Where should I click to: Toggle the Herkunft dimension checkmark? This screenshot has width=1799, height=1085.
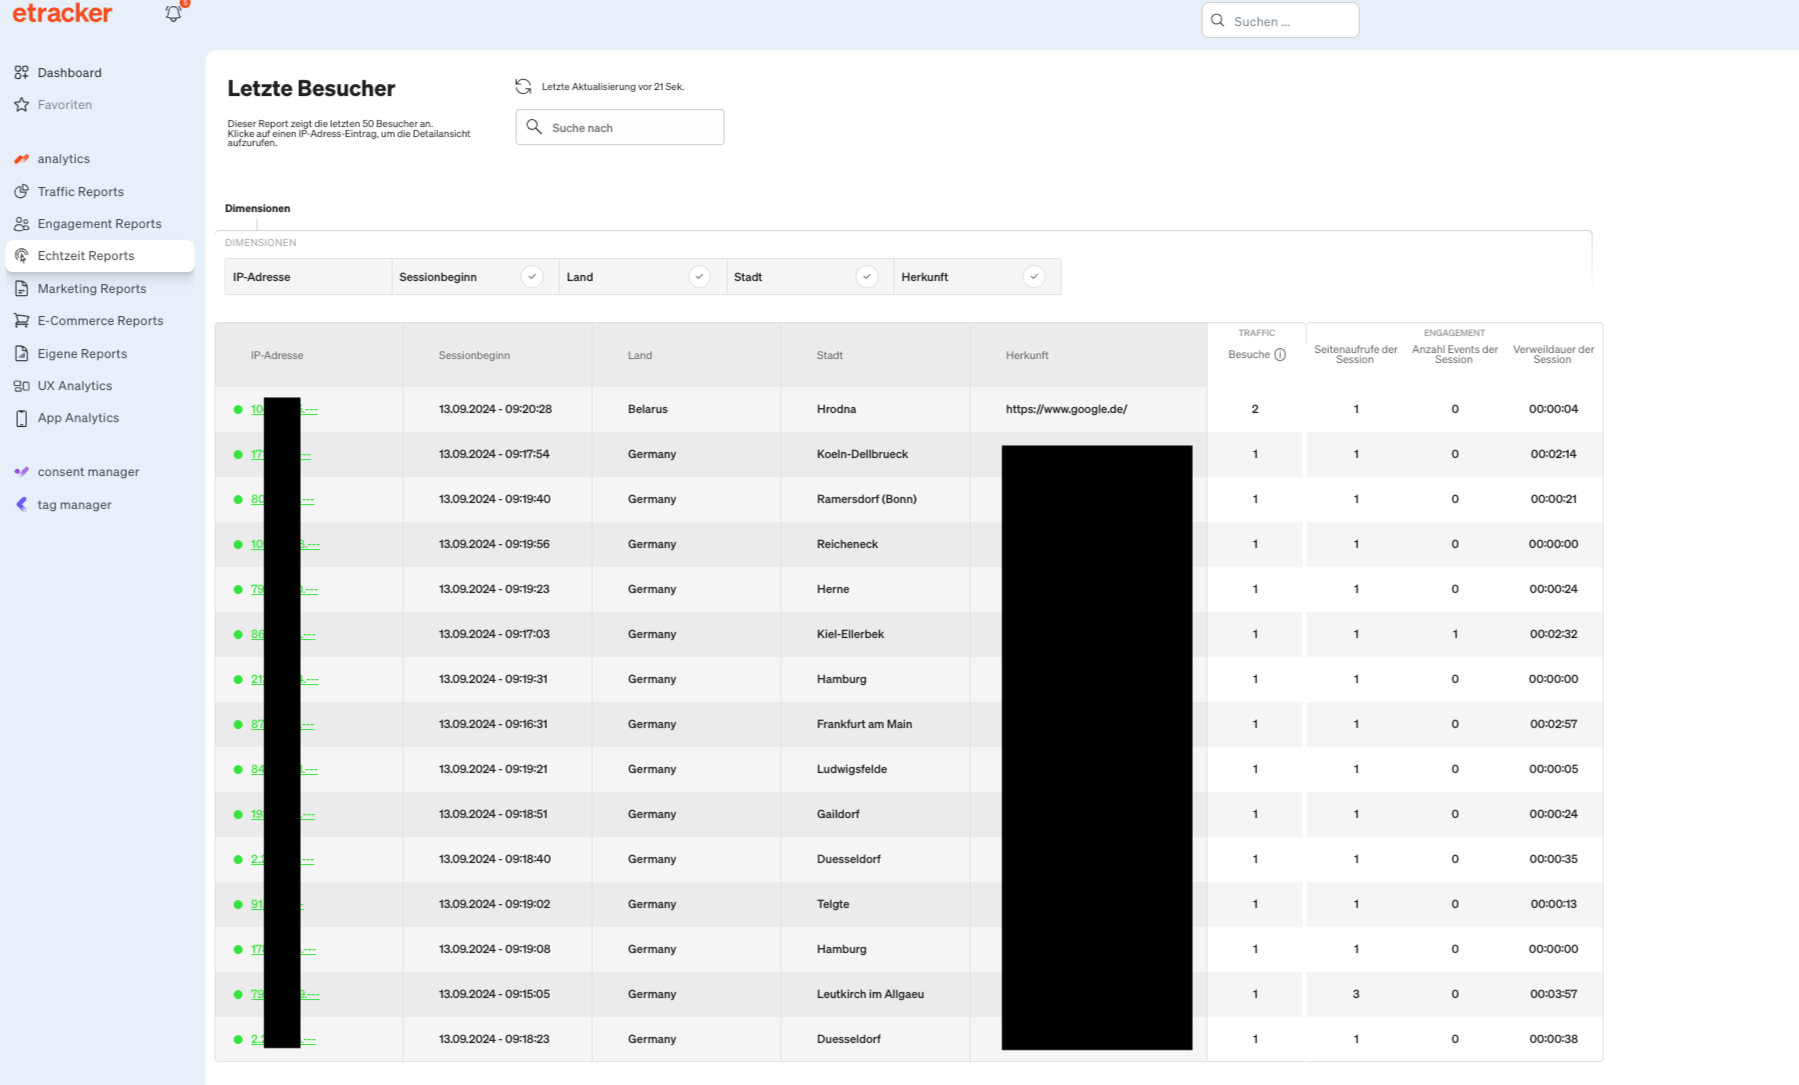(1034, 277)
